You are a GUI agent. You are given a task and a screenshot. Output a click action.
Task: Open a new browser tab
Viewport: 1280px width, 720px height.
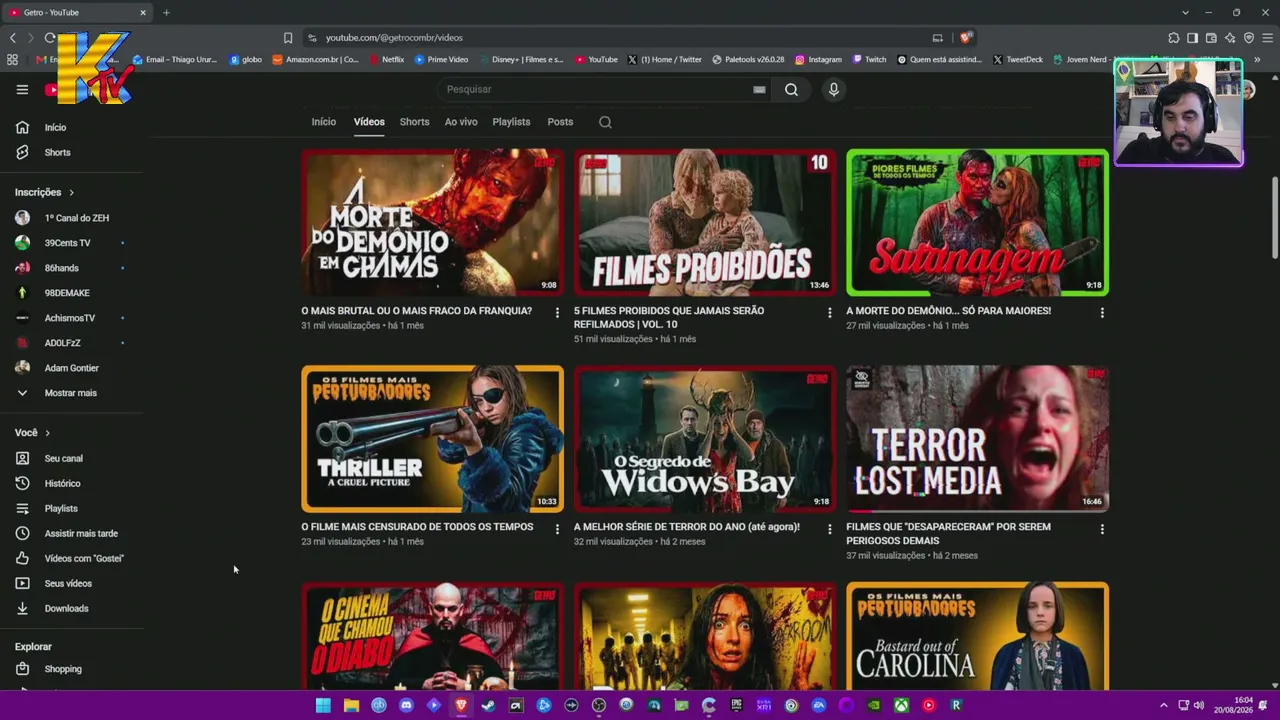[166, 12]
